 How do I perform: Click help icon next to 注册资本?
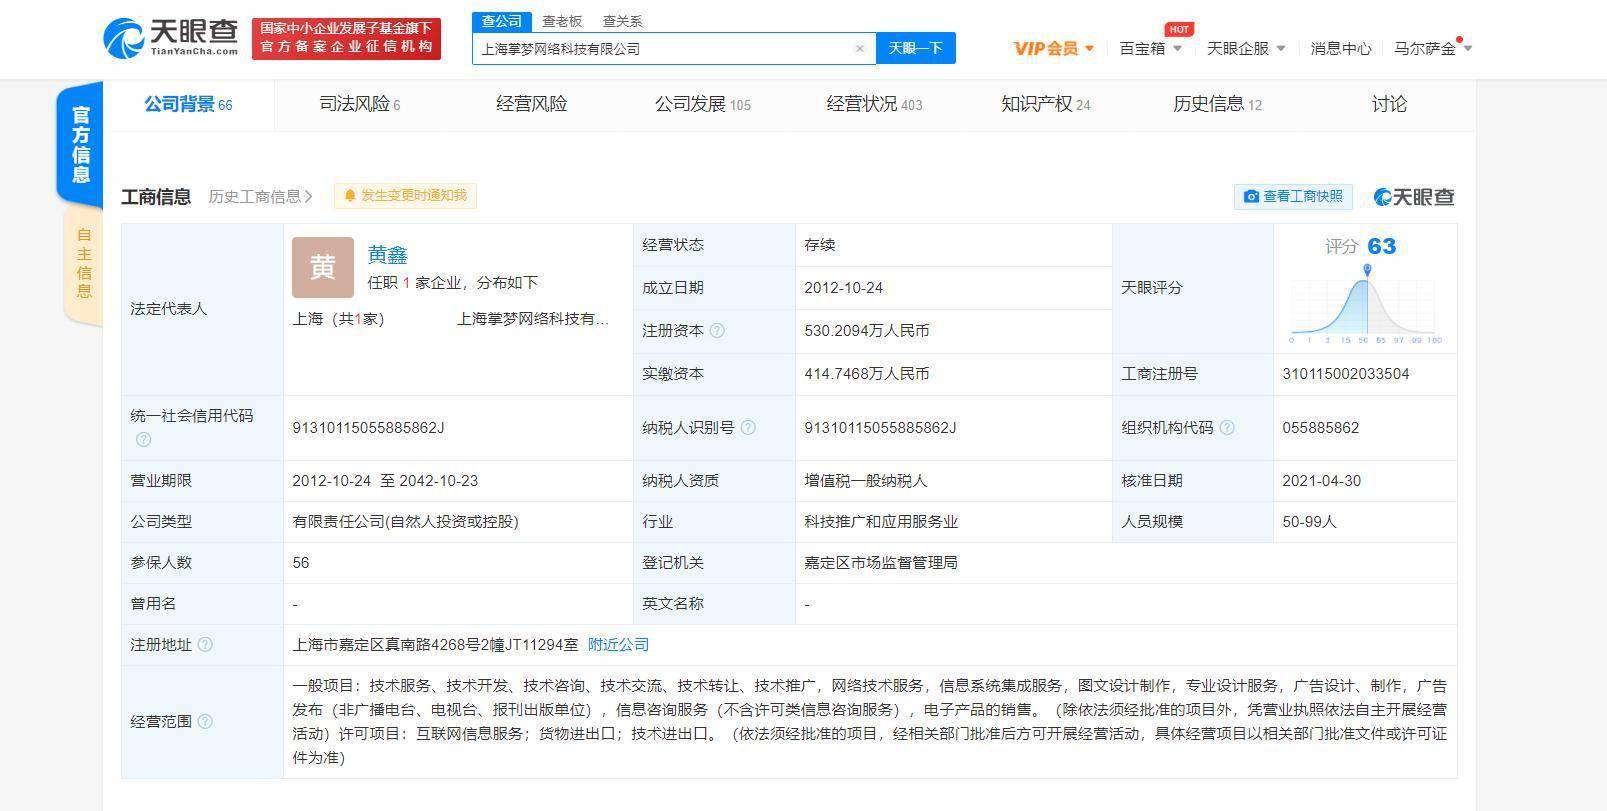point(717,331)
